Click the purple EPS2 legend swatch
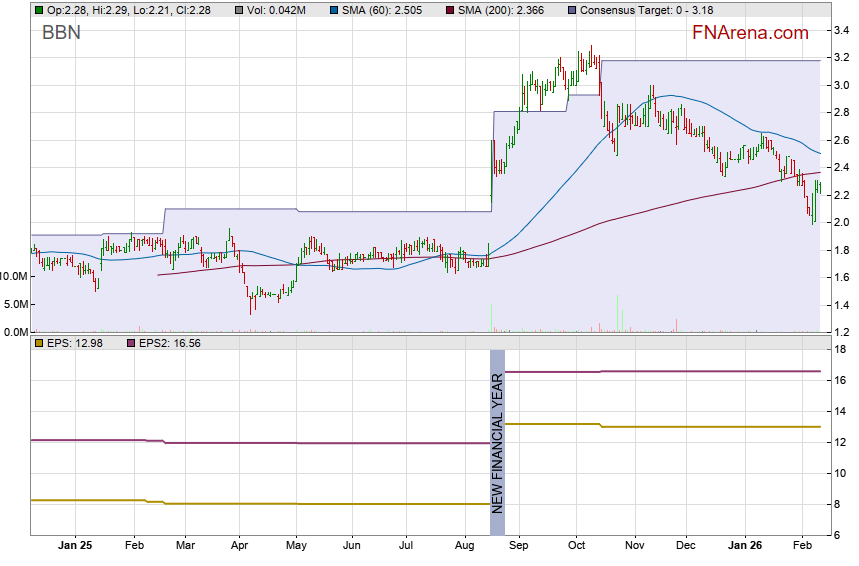 [128, 343]
